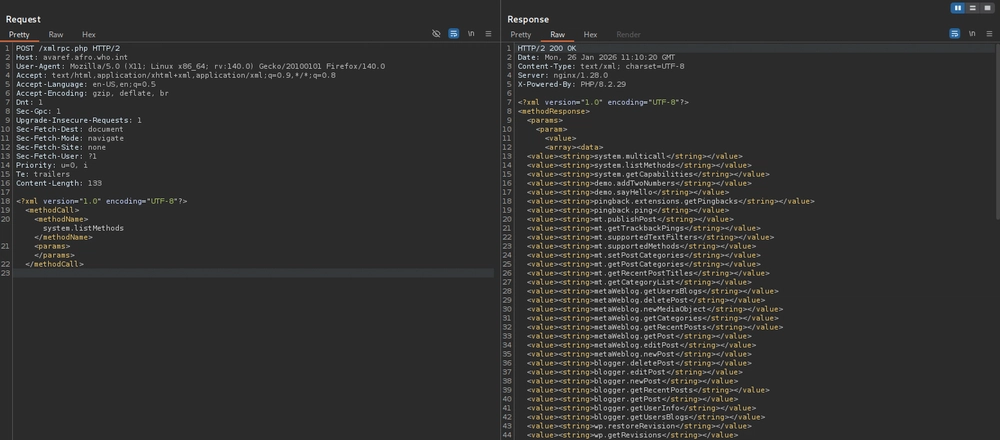
Task: Open Request panel hamburger options menu
Action: (x=489, y=34)
